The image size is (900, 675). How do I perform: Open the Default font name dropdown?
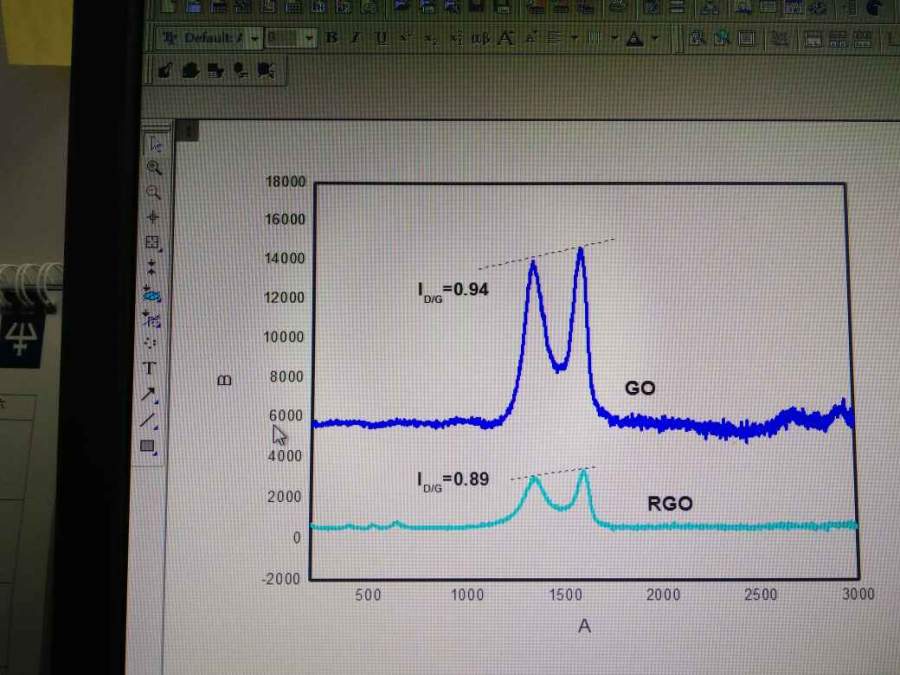pos(256,38)
